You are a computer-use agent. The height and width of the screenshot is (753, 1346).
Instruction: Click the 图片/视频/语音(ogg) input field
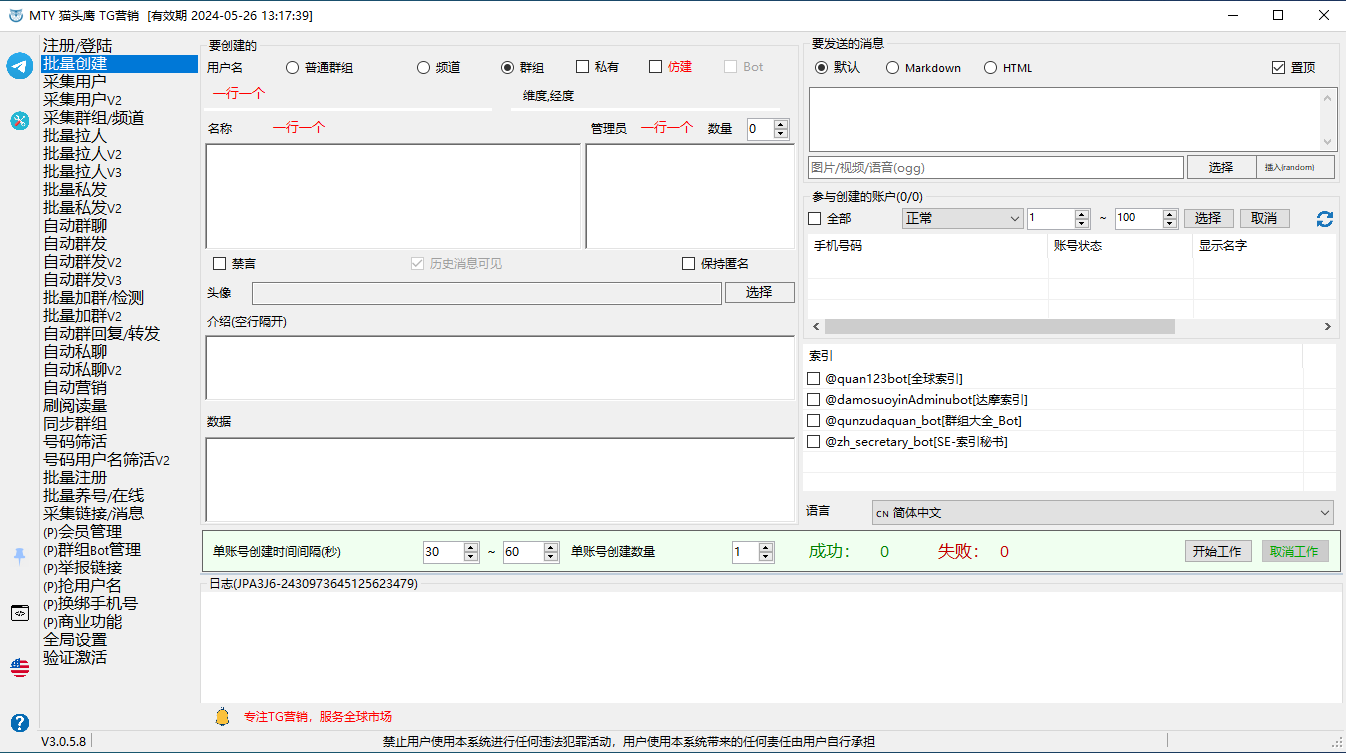coord(995,168)
